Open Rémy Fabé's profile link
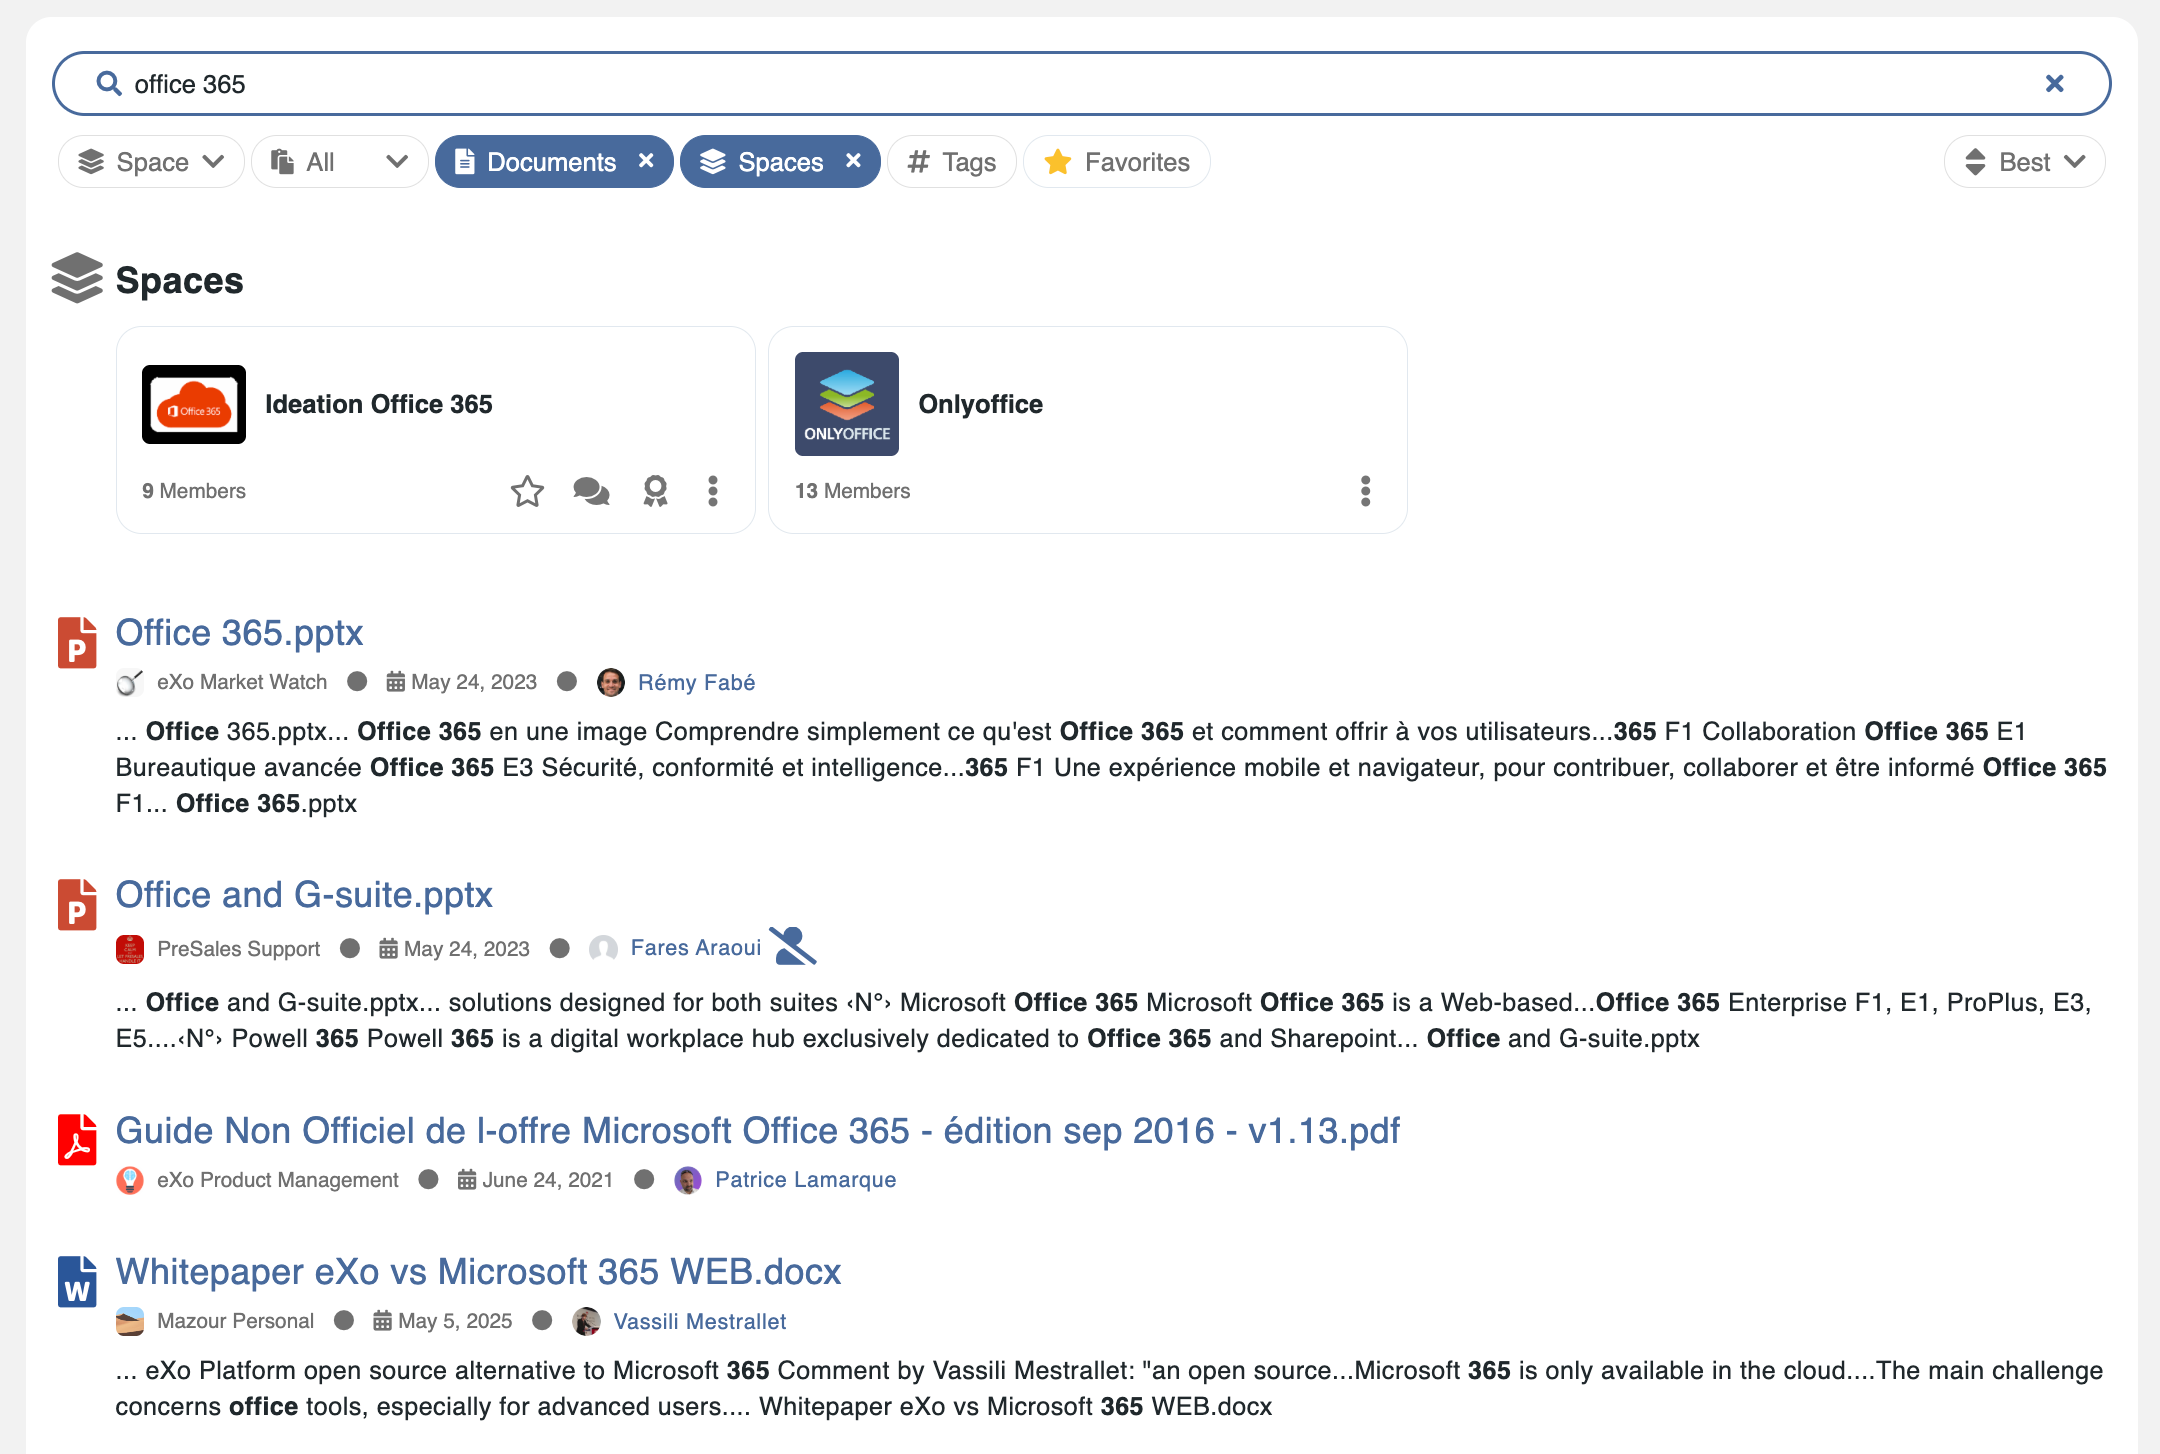Image resolution: width=2160 pixels, height=1454 pixels. pyautogui.click(x=696, y=682)
